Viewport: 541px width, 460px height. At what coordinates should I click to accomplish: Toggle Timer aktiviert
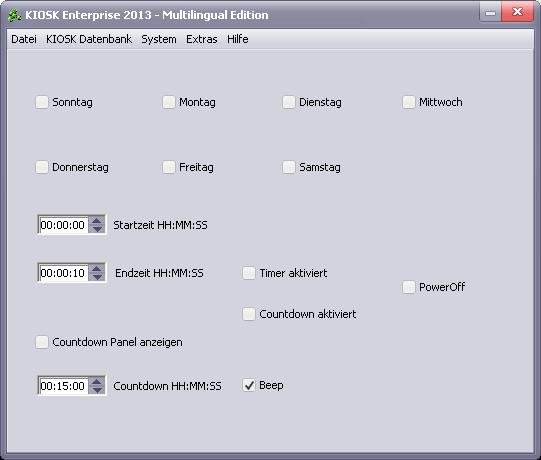point(249,273)
